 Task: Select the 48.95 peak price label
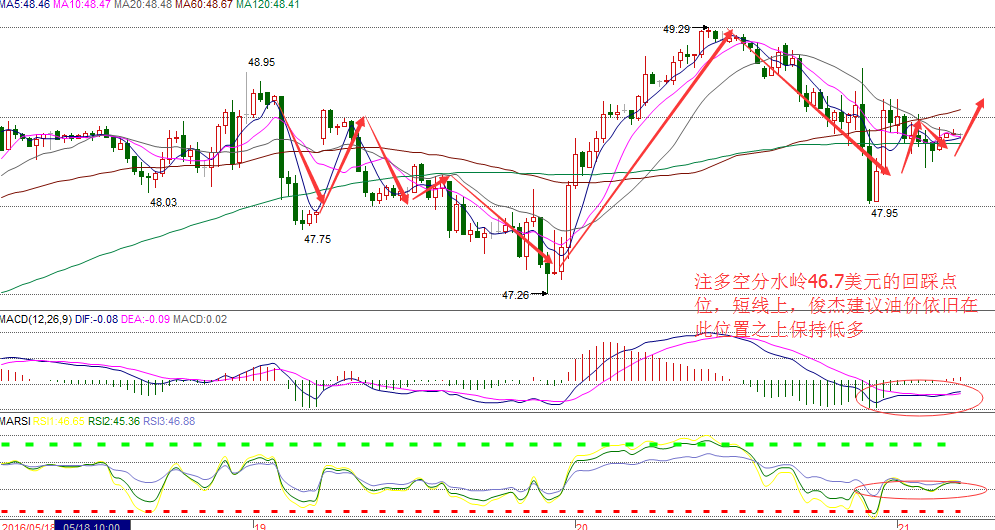261,62
